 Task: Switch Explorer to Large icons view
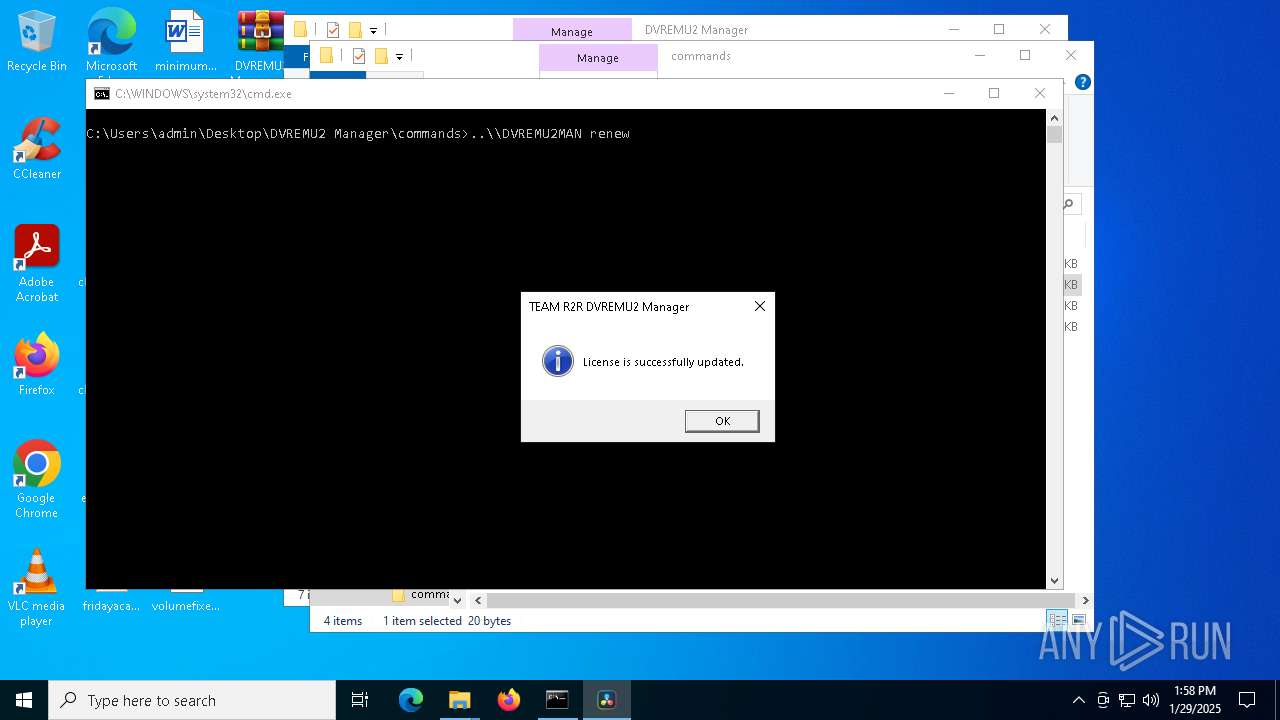coord(1078,620)
